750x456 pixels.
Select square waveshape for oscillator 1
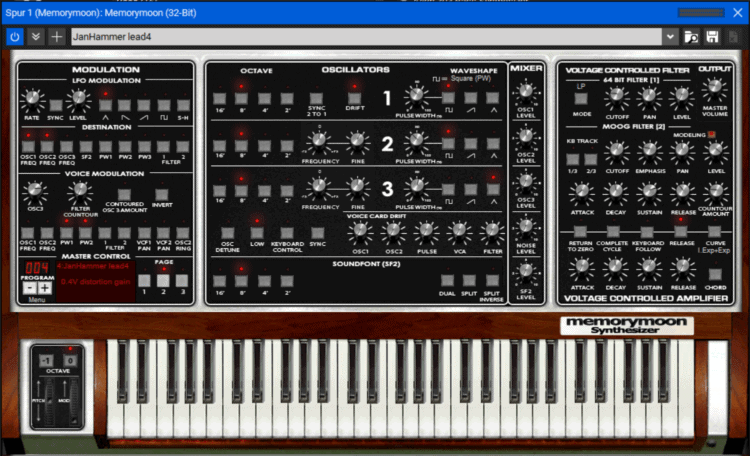(x=448, y=98)
